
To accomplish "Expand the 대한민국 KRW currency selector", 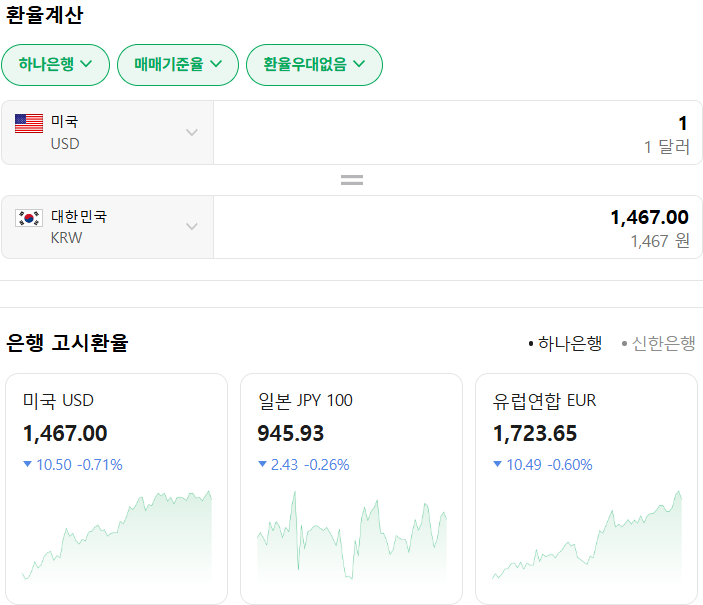I will click(108, 226).
